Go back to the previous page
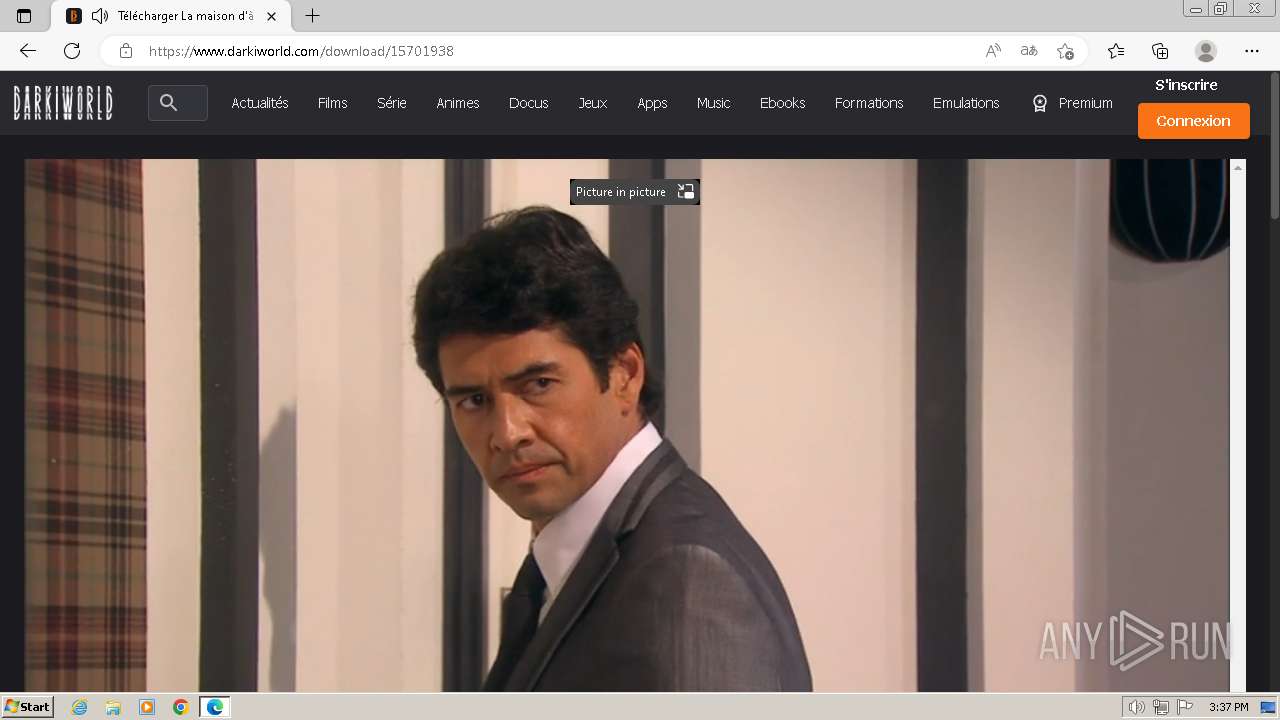 (28, 51)
